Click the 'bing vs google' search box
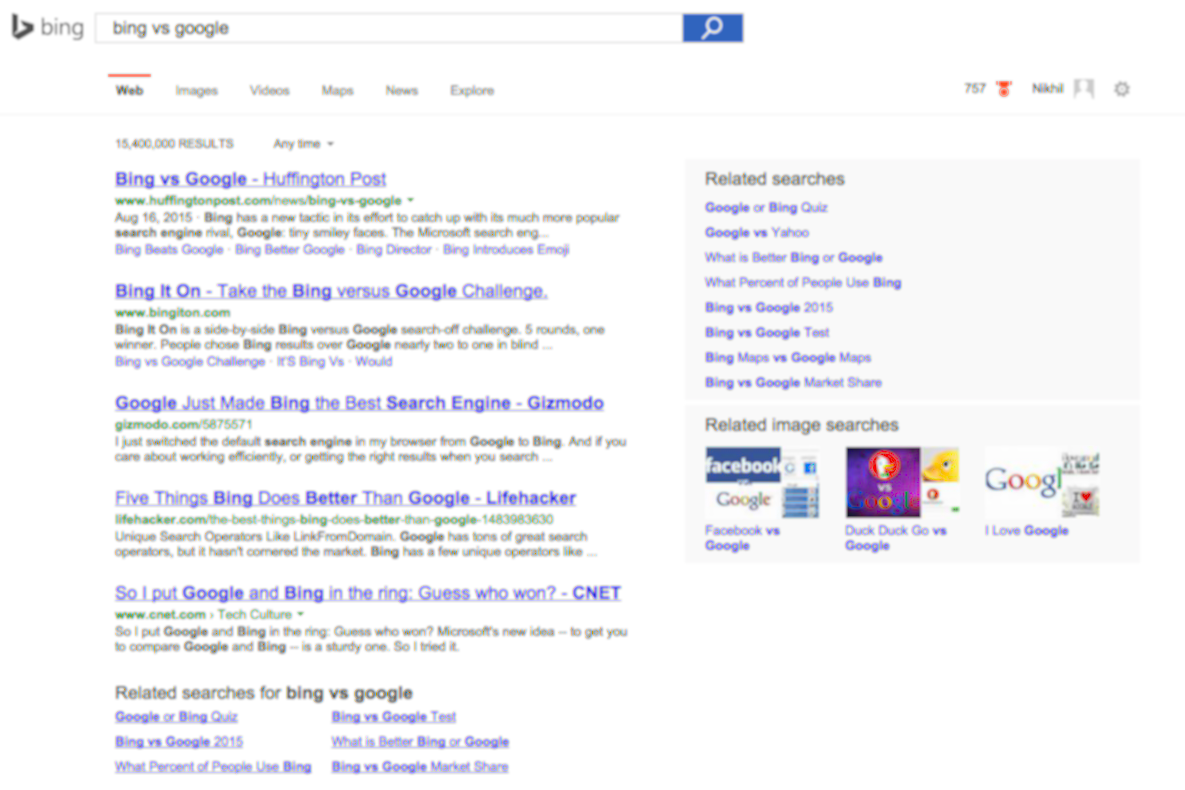Image resolution: width=1185 pixels, height=790 pixels. pyautogui.click(x=388, y=28)
